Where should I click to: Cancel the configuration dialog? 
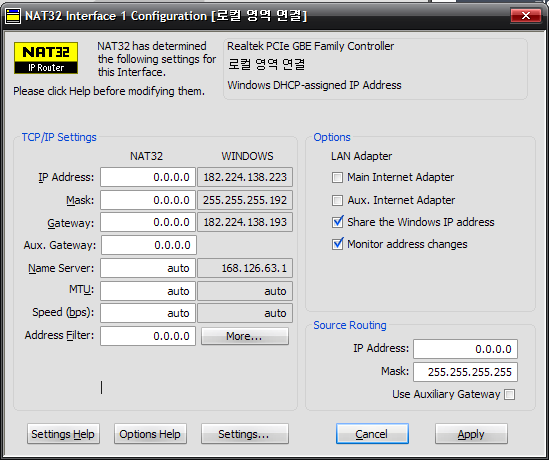coord(372,434)
